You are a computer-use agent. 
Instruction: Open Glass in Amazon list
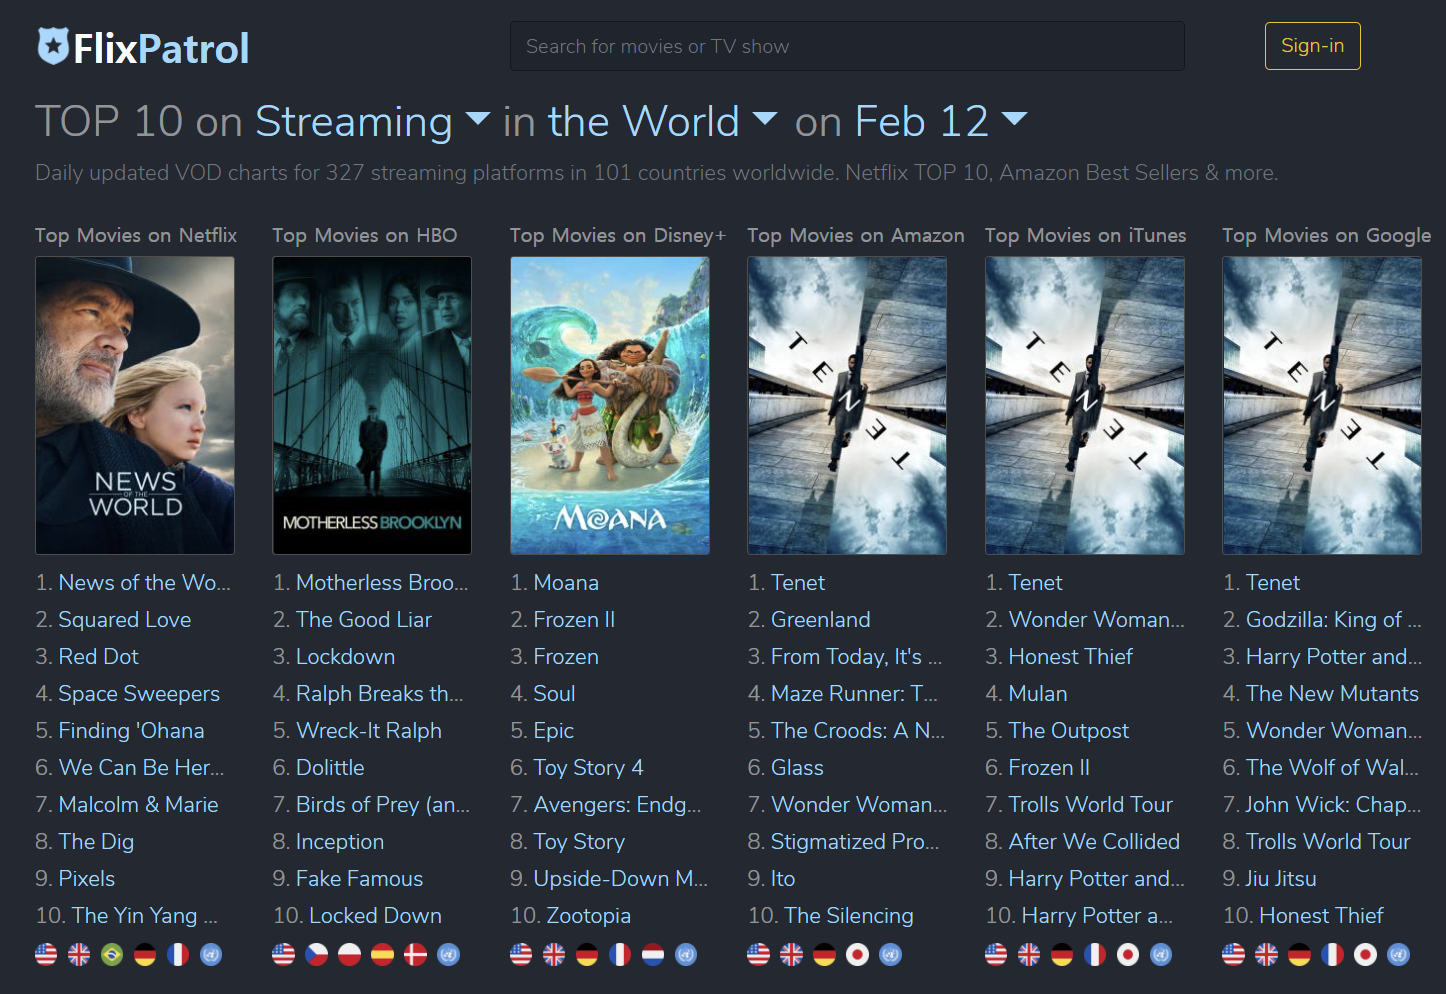(x=797, y=768)
